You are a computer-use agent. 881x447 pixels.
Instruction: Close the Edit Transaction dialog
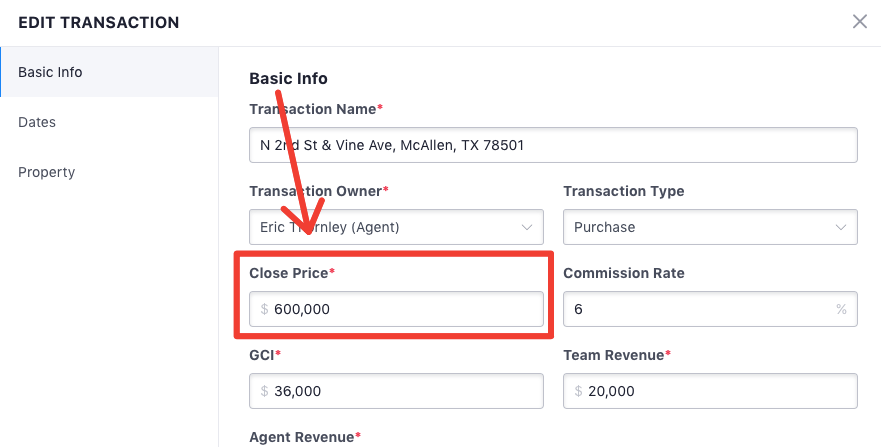859,22
